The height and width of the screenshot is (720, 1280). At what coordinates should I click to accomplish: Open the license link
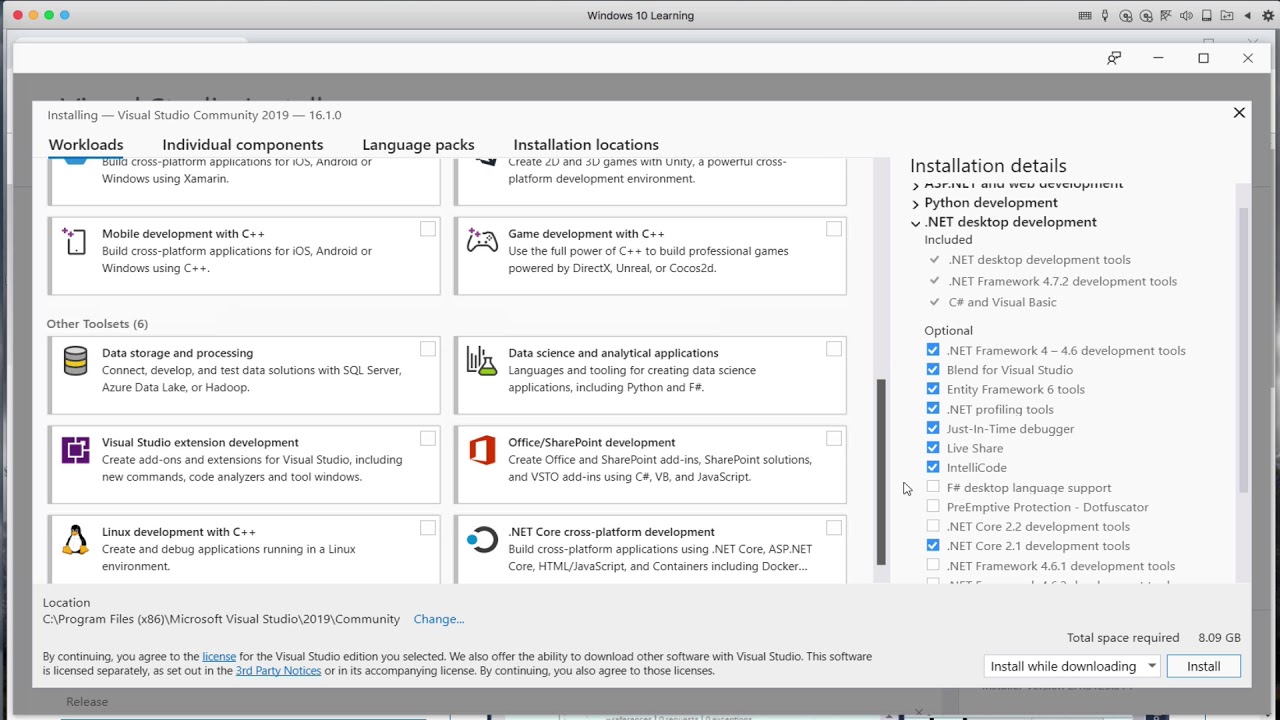pyautogui.click(x=219, y=657)
